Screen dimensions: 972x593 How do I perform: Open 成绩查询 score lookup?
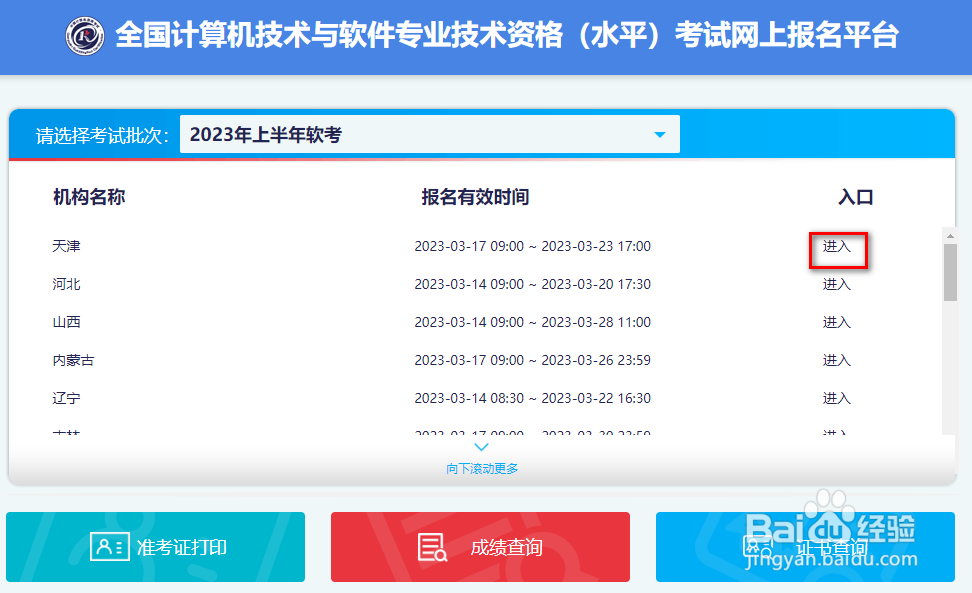pyautogui.click(x=480, y=547)
